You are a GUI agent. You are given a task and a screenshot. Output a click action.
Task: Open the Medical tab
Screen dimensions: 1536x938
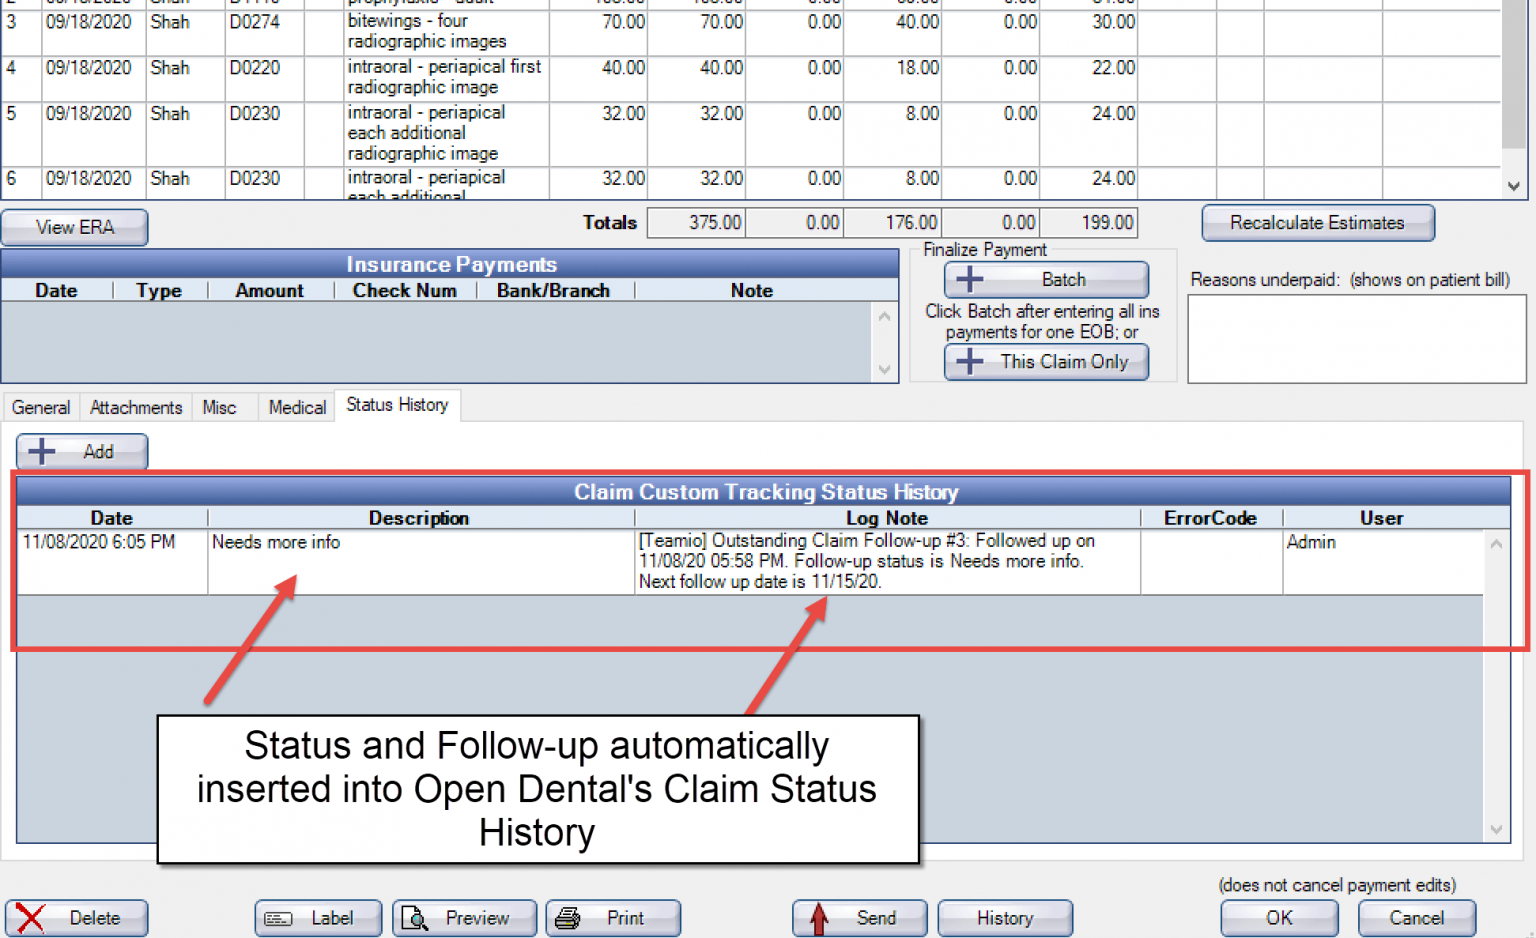pos(296,407)
